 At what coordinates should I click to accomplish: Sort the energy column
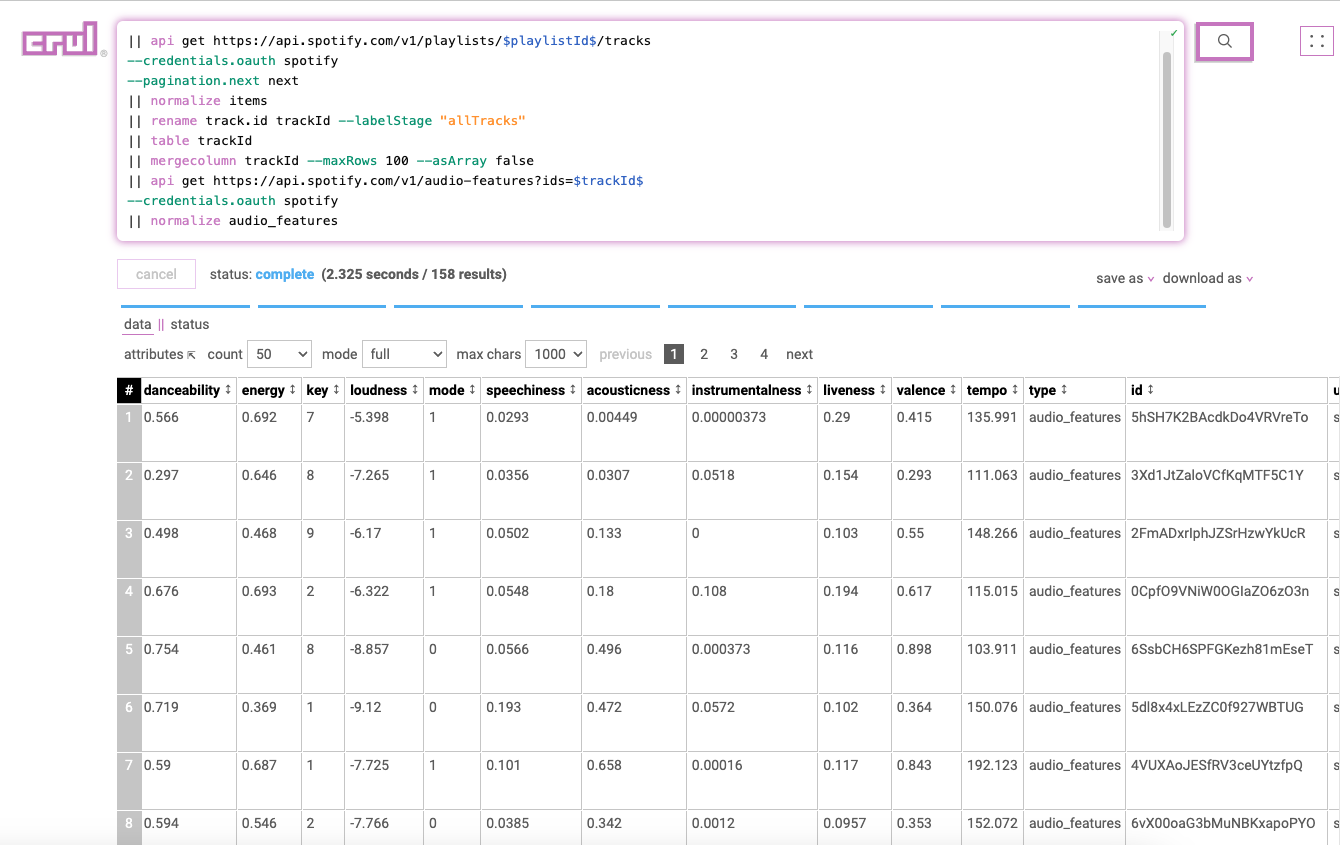[292, 390]
